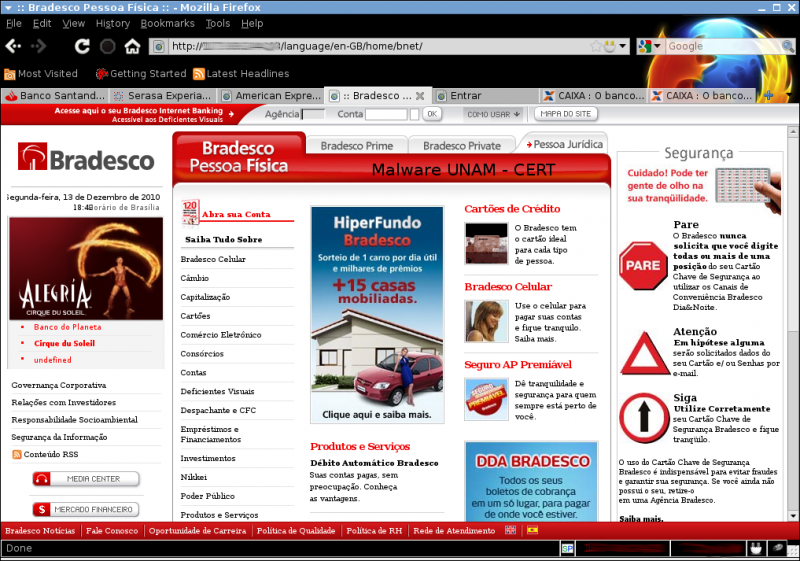Viewport: 800px width, 561px height.
Task: Close the Bradesco tab
Action: pyautogui.click(x=420, y=96)
